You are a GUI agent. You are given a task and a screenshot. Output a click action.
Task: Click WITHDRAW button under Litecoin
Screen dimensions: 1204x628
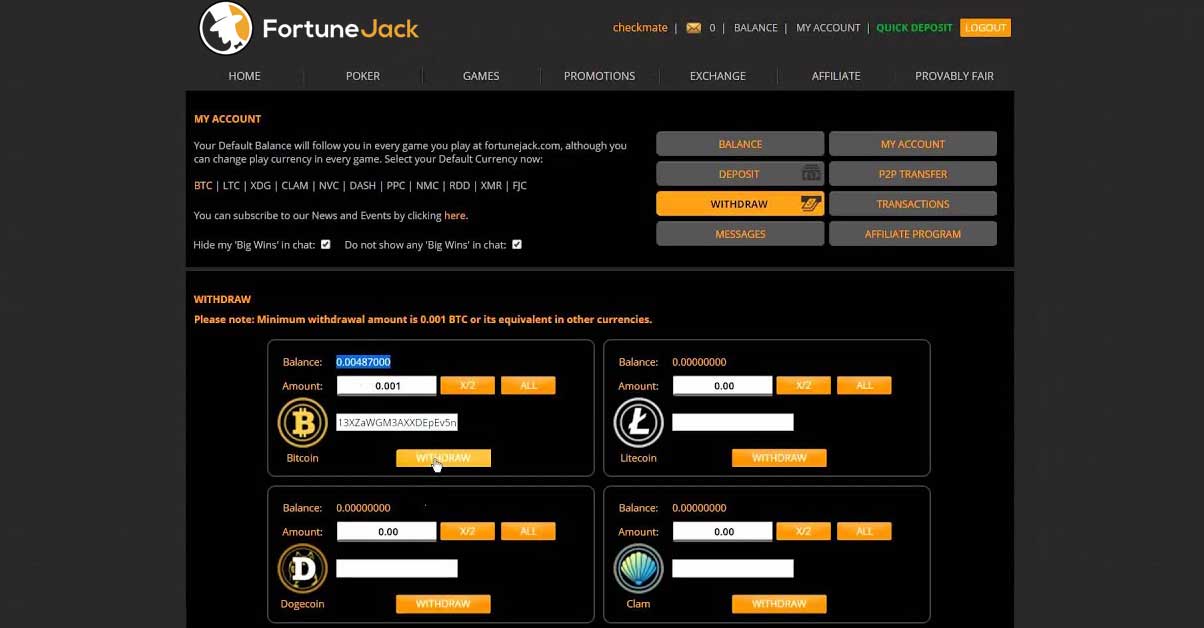pos(779,458)
